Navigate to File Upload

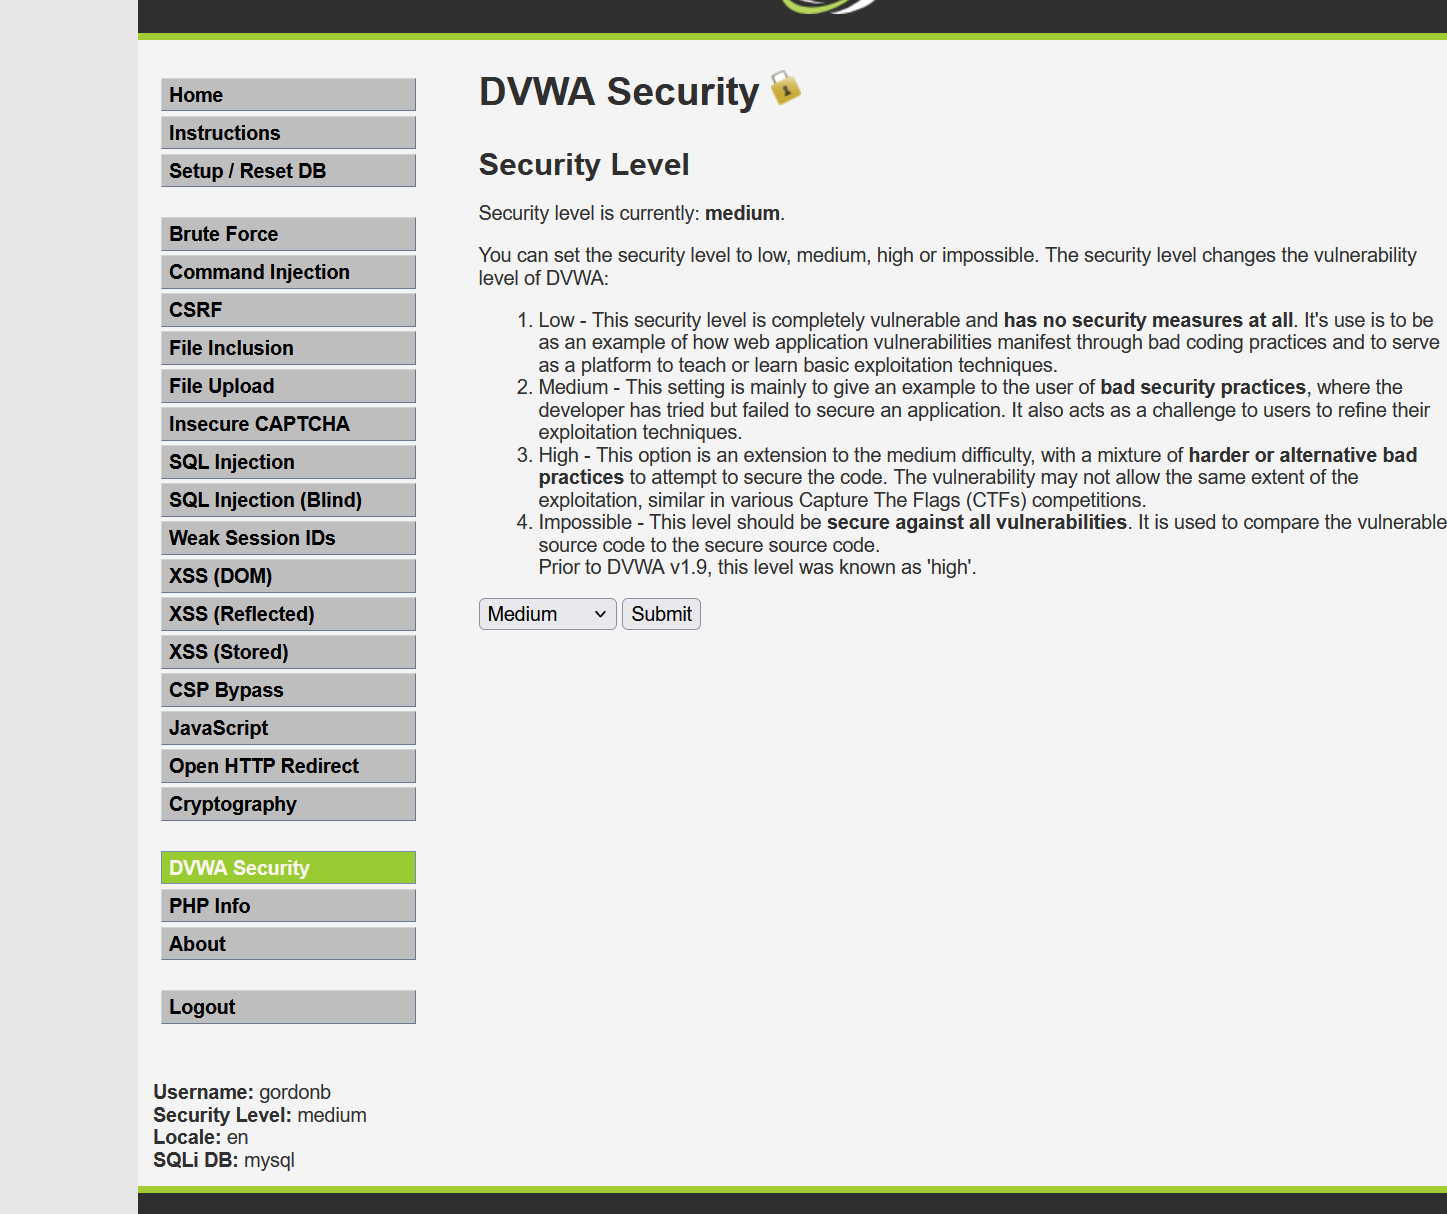pos(288,386)
